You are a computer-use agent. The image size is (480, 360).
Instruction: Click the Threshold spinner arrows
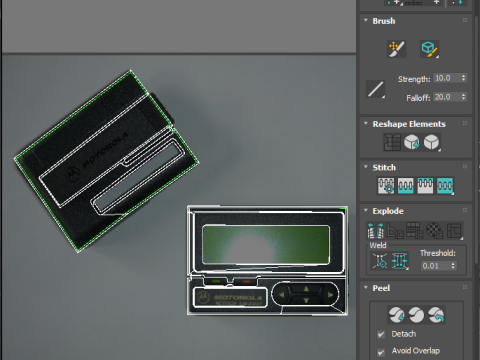453,266
